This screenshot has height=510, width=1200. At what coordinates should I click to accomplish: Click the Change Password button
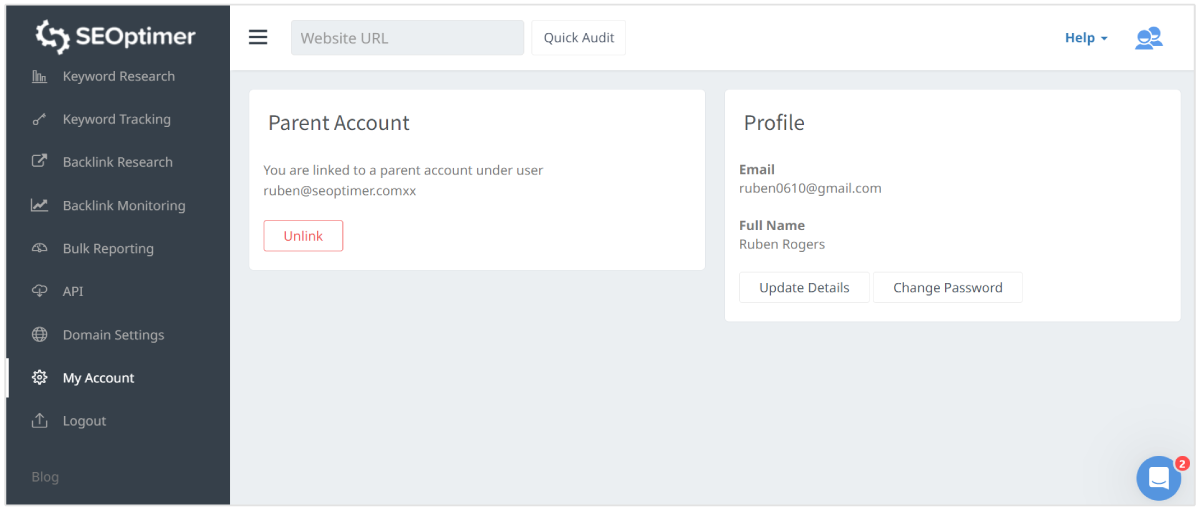947,288
